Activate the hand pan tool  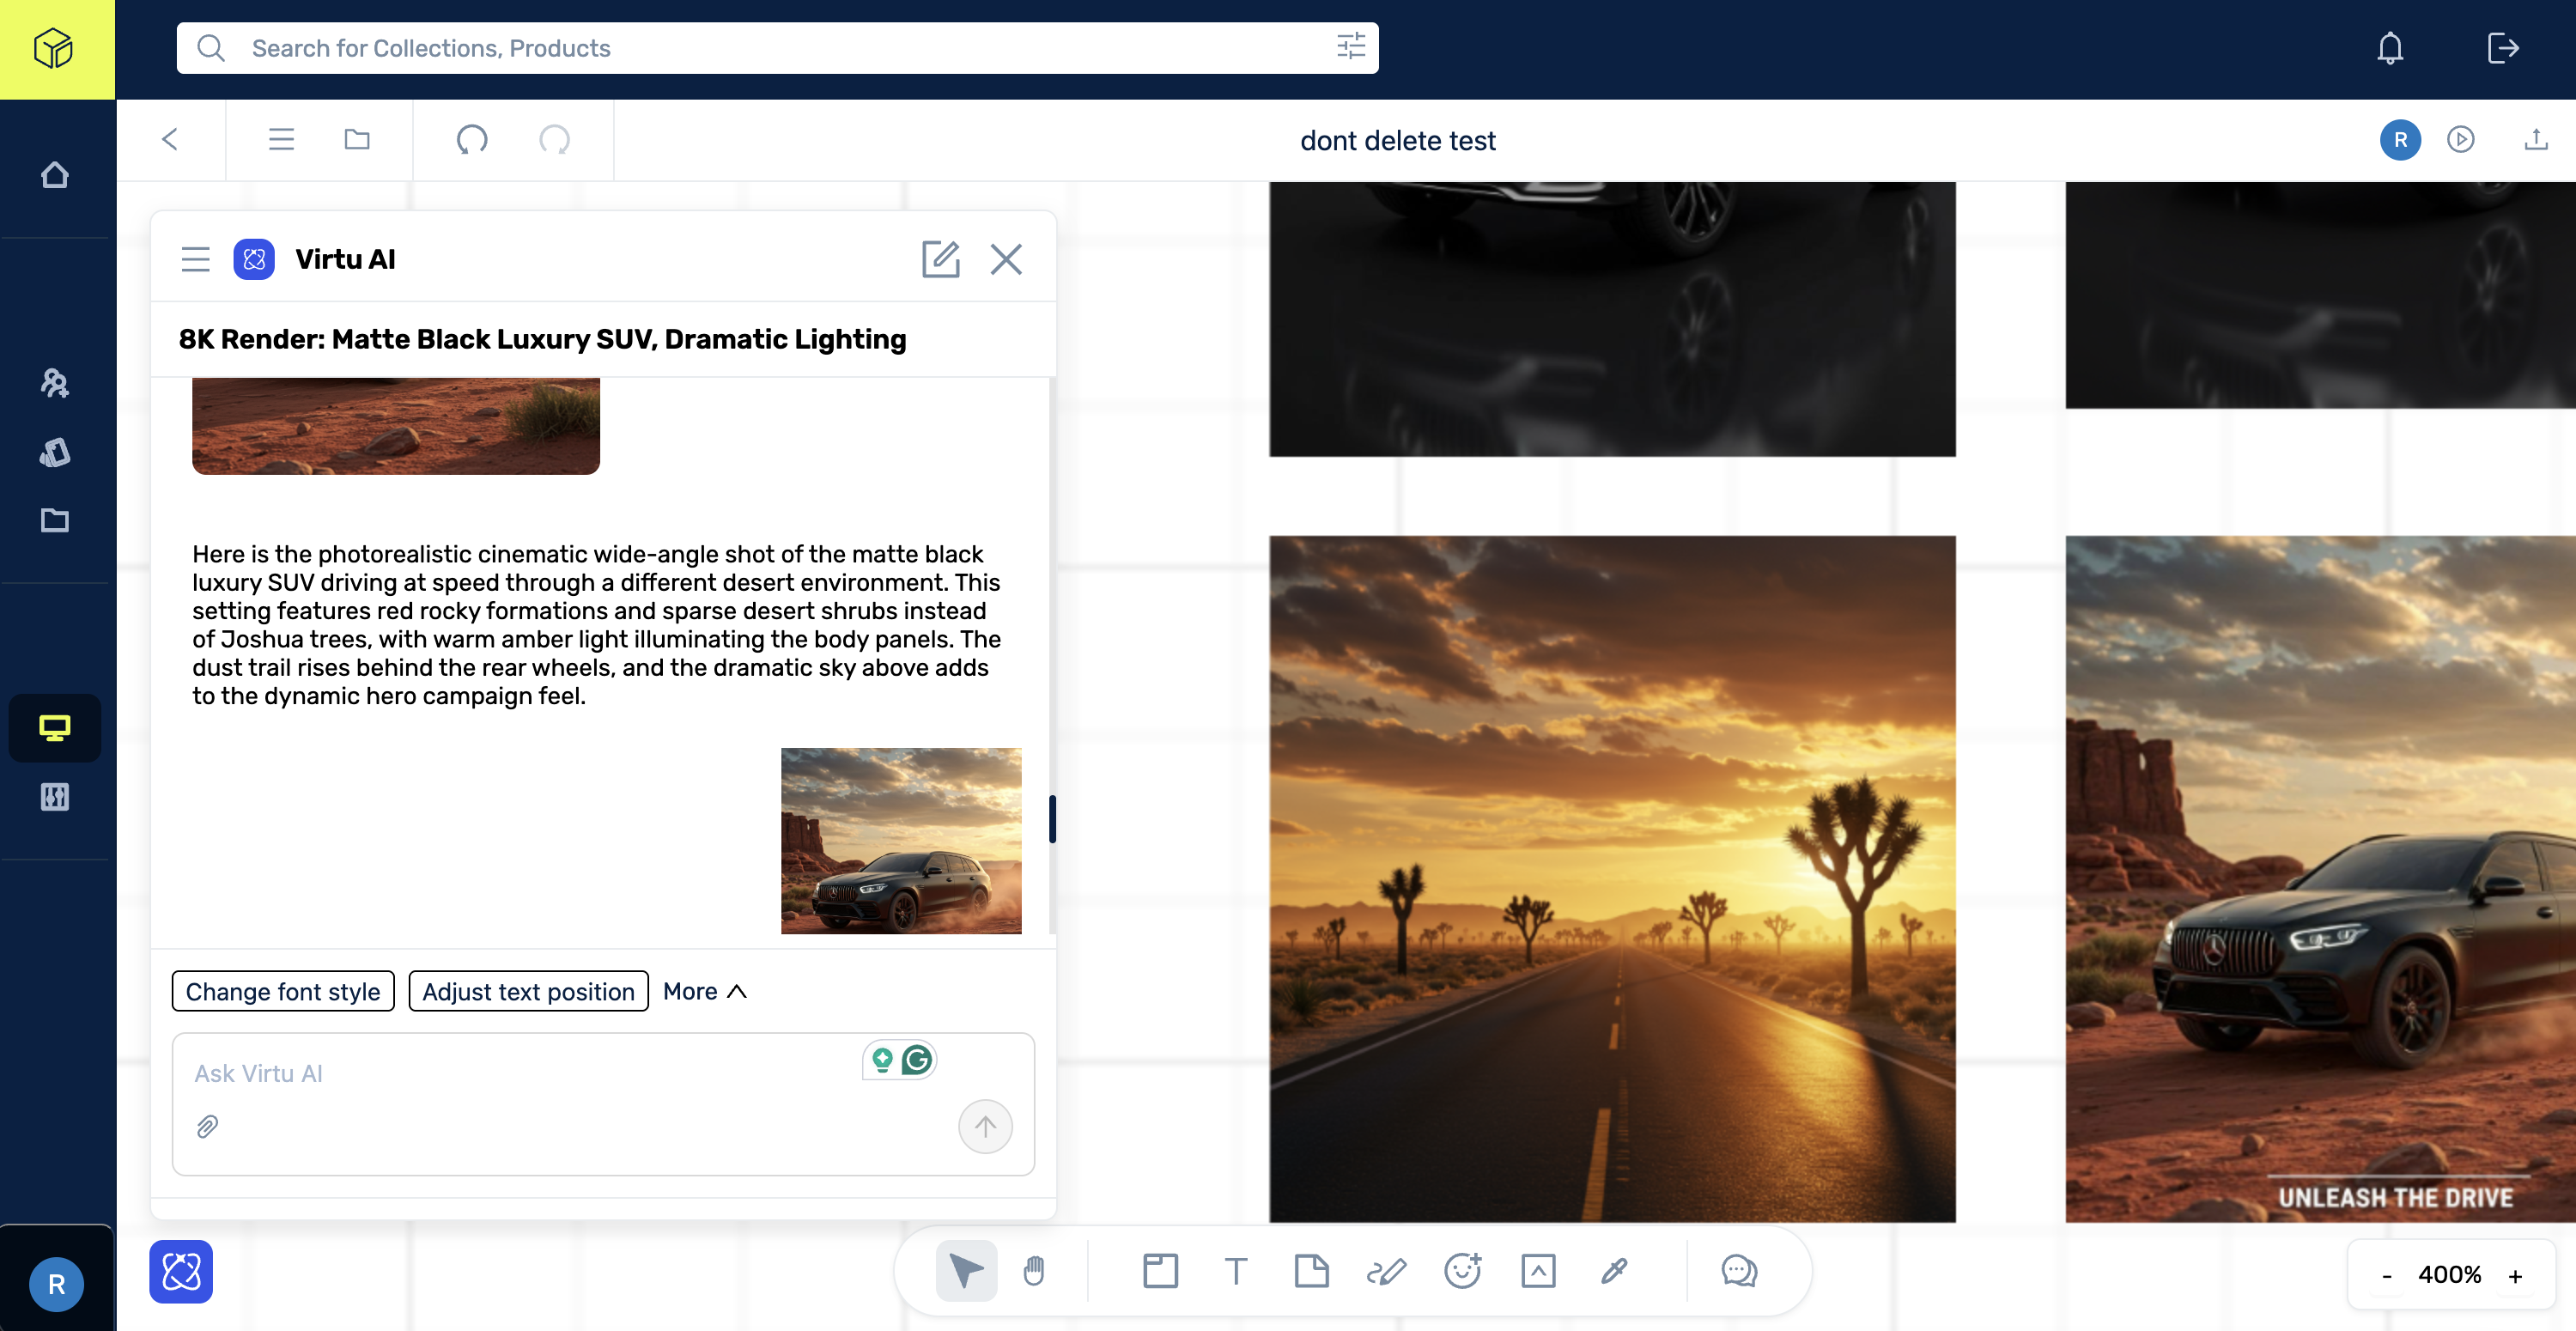pos(1035,1270)
